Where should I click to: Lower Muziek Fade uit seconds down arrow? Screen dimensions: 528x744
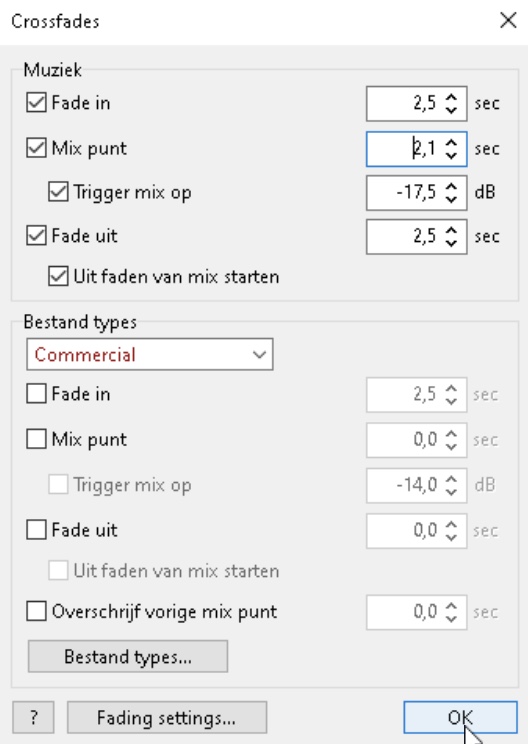(x=451, y=243)
